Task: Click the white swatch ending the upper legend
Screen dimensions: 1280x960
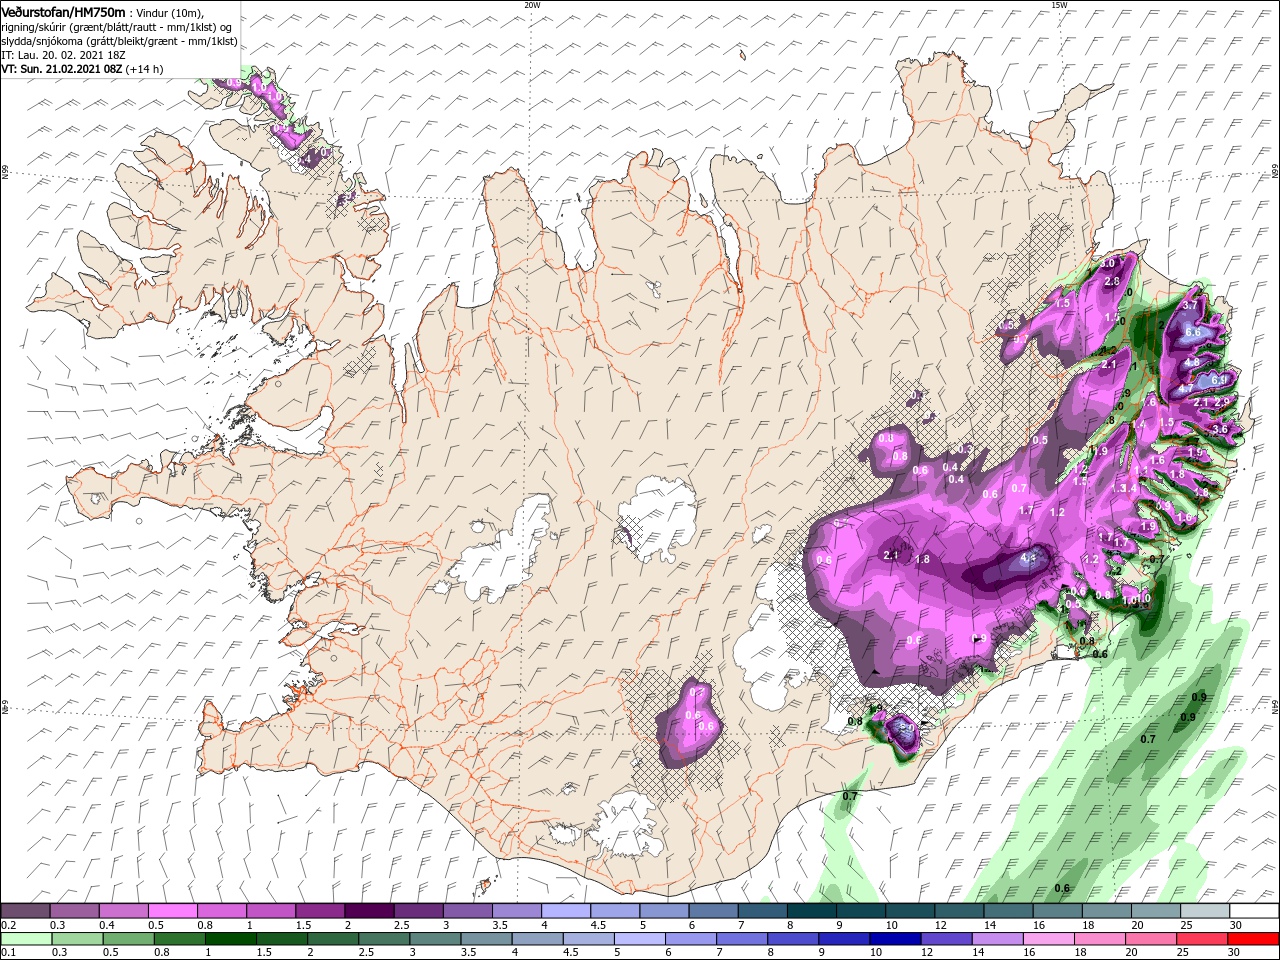Action: coord(1254,911)
